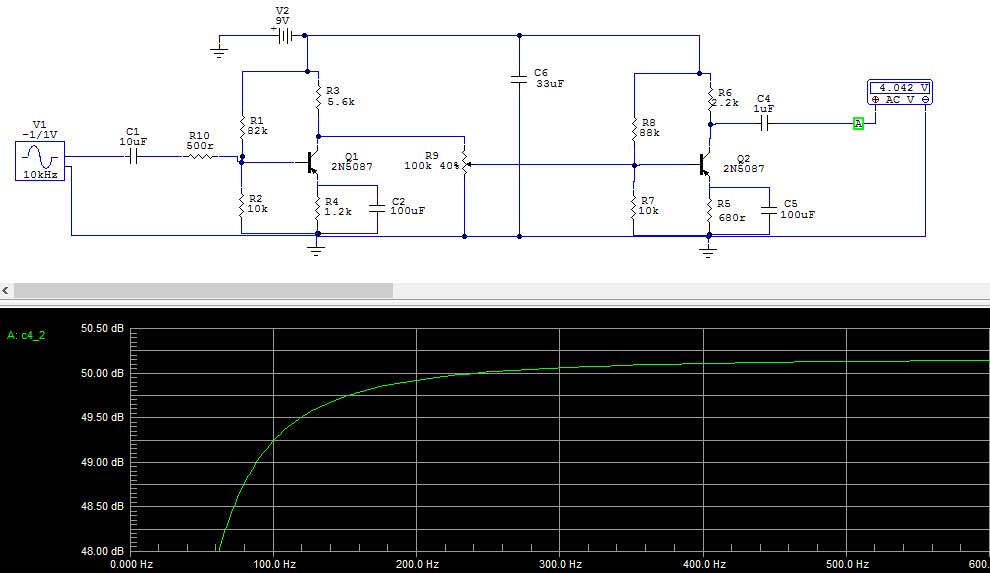Screen dimensions: 990x573
Task: Click the ground symbol left of V2
Action: coord(219,52)
